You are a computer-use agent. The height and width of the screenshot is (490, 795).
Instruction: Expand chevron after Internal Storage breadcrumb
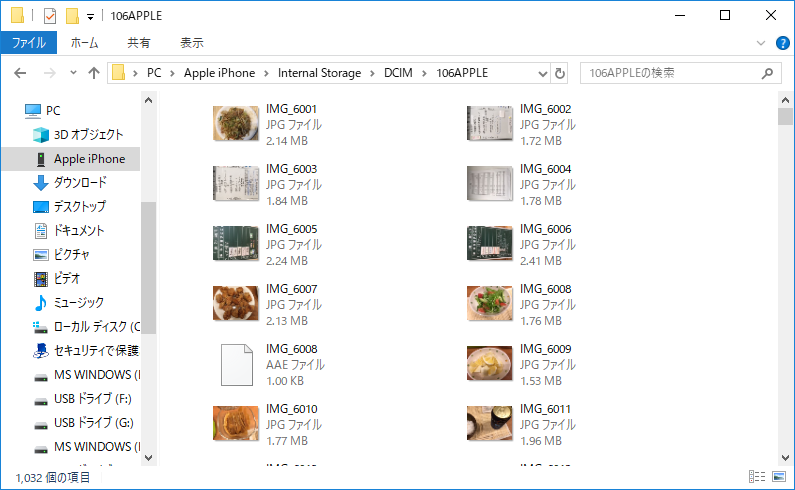pos(372,74)
